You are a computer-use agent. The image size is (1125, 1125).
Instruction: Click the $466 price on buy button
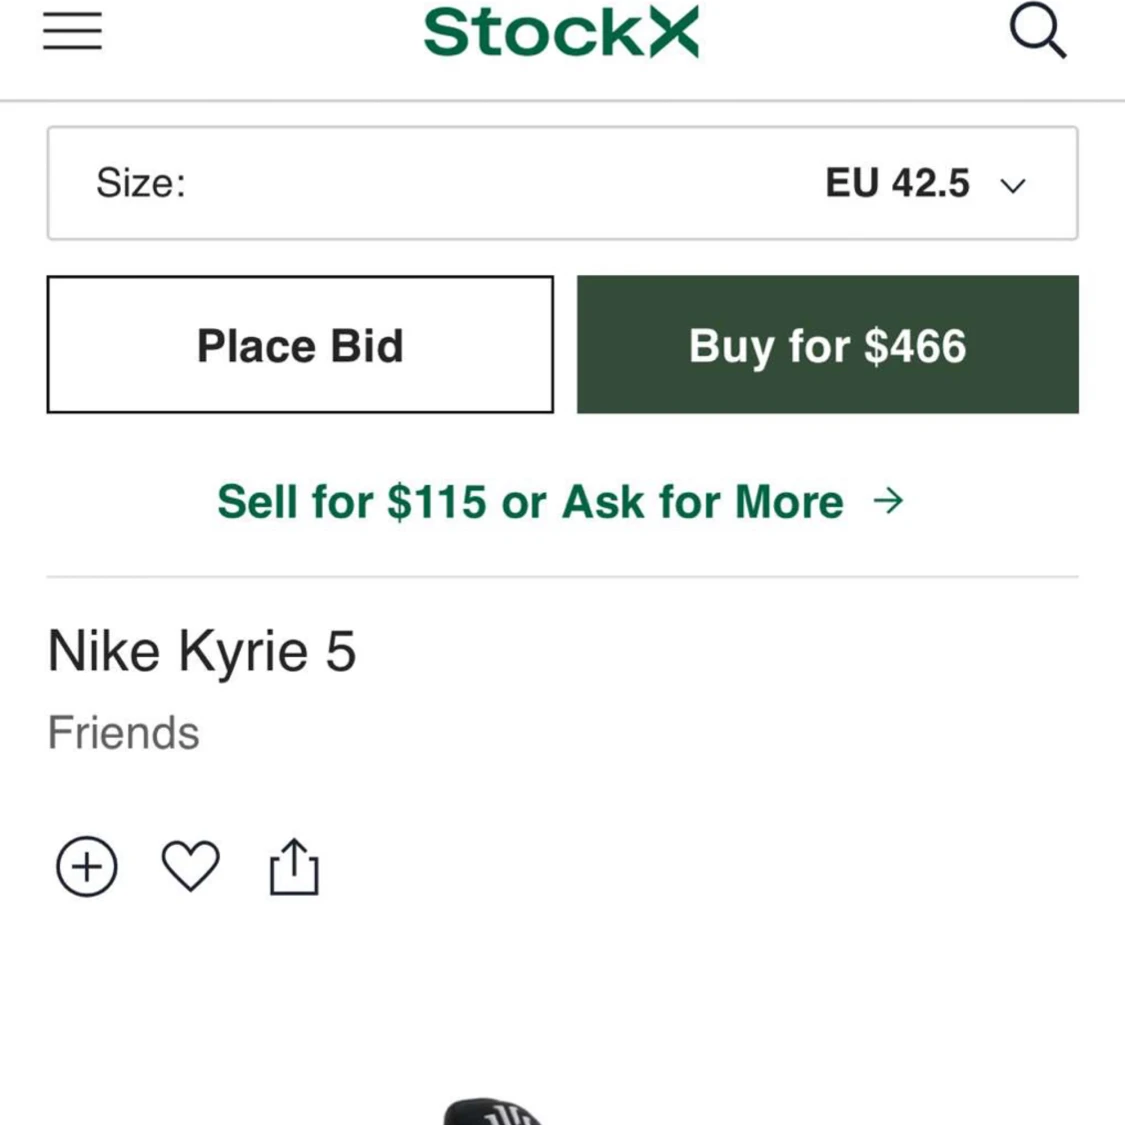click(915, 346)
